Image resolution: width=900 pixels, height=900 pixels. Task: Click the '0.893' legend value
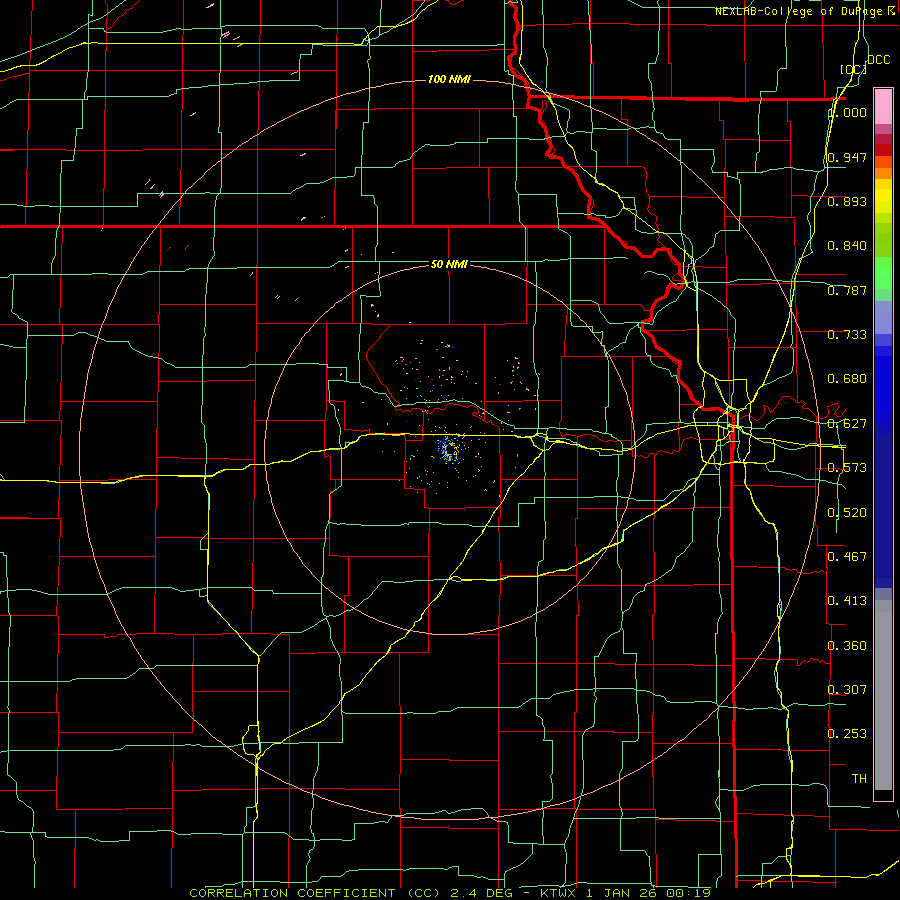847,201
